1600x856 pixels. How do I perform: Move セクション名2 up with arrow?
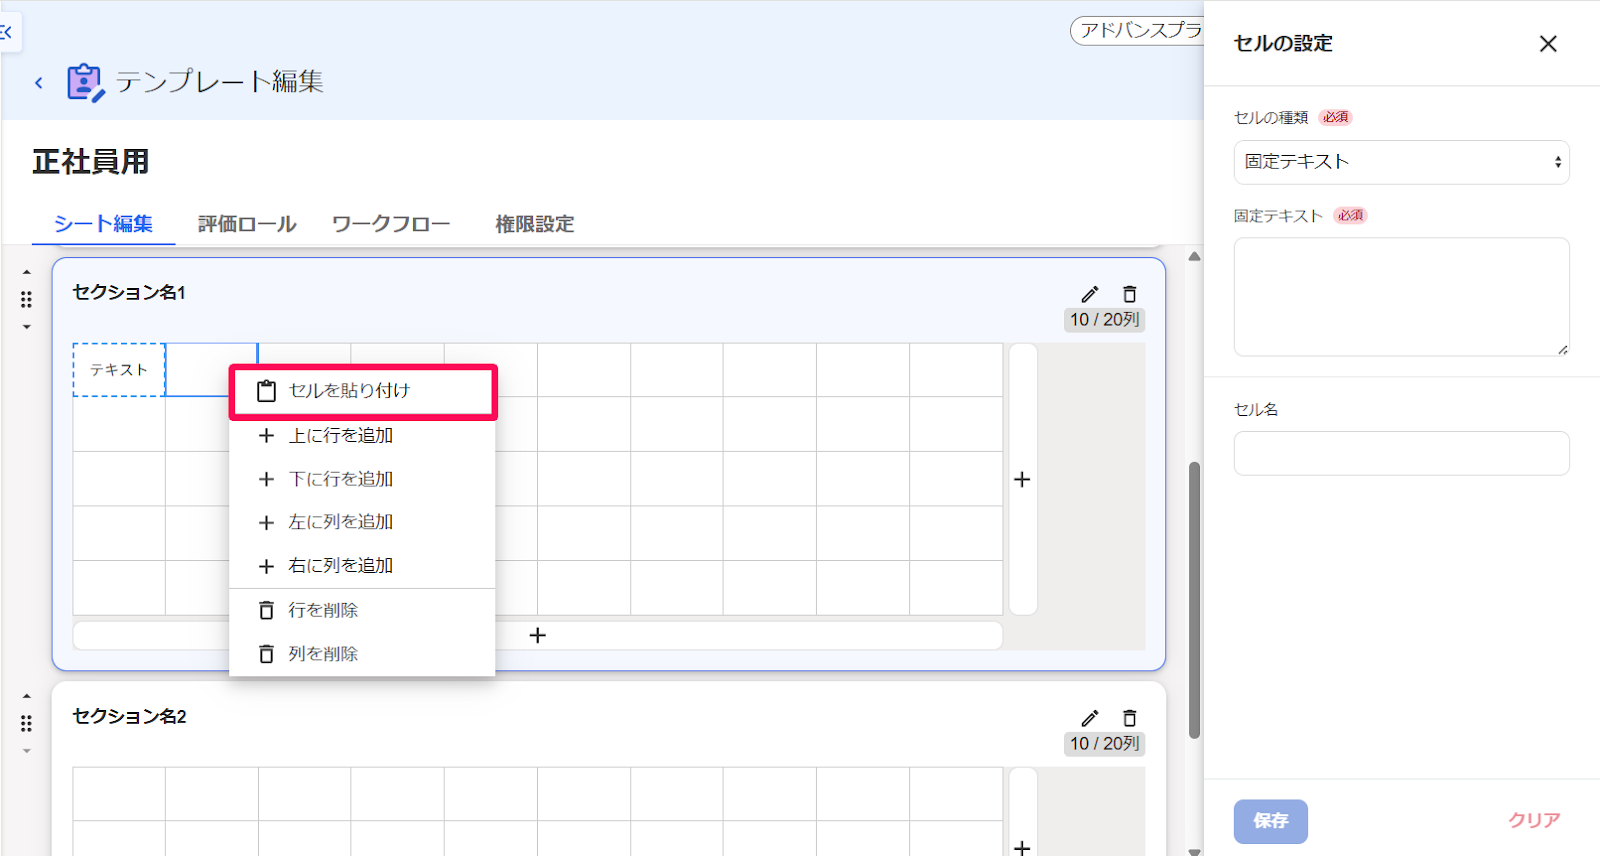tap(27, 696)
